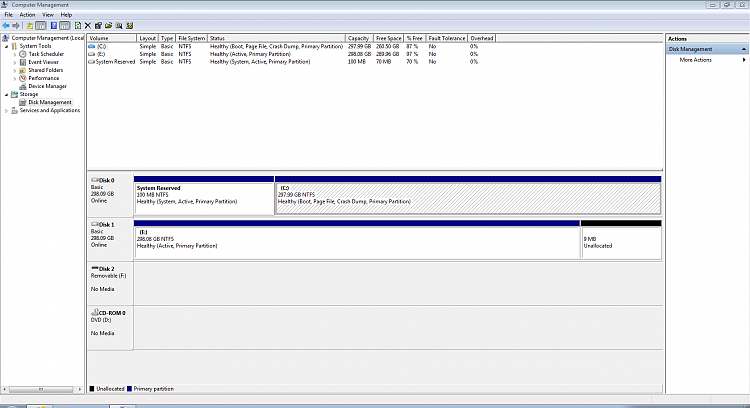Select the Performance monitor icon
The height and width of the screenshot is (408, 750).
tap(22, 78)
